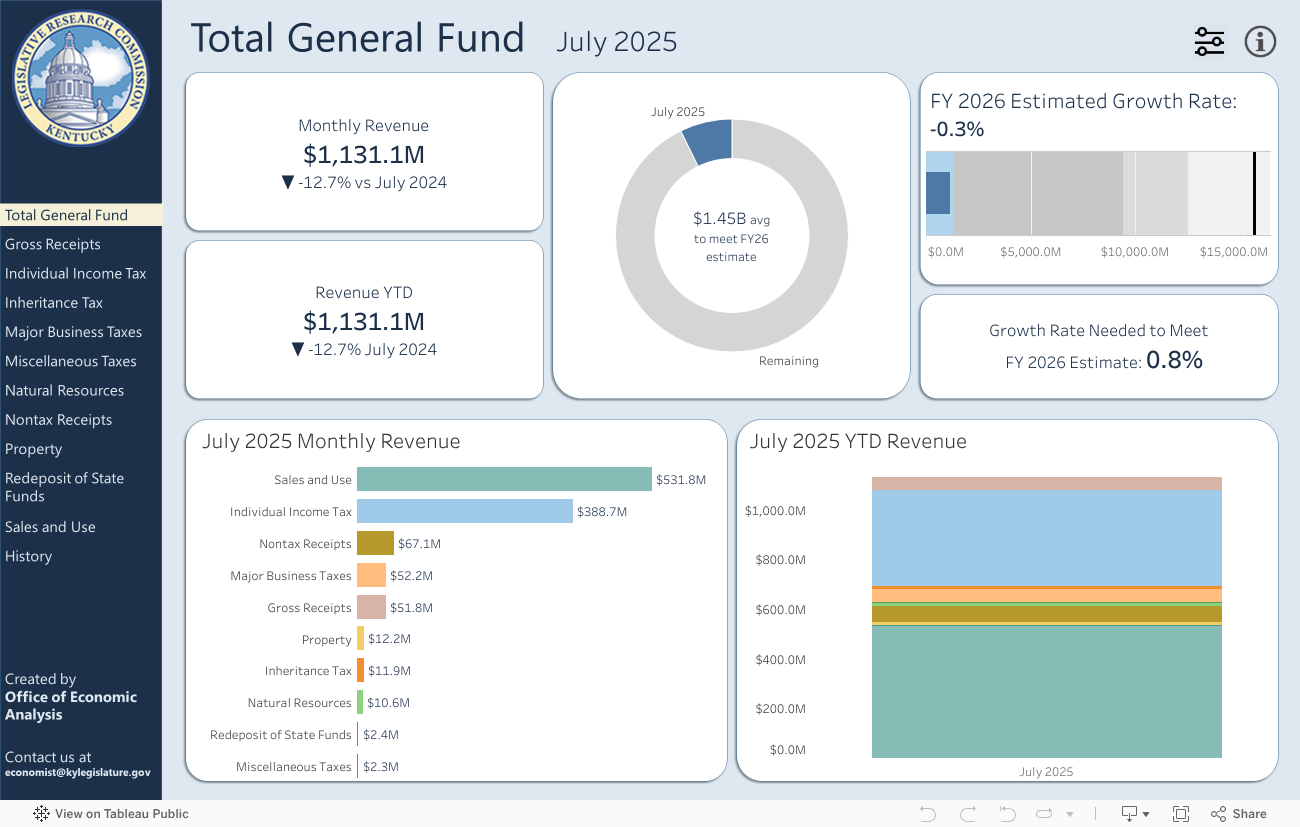Open the Gross Receipts page
1300x827 pixels.
[x=53, y=244]
